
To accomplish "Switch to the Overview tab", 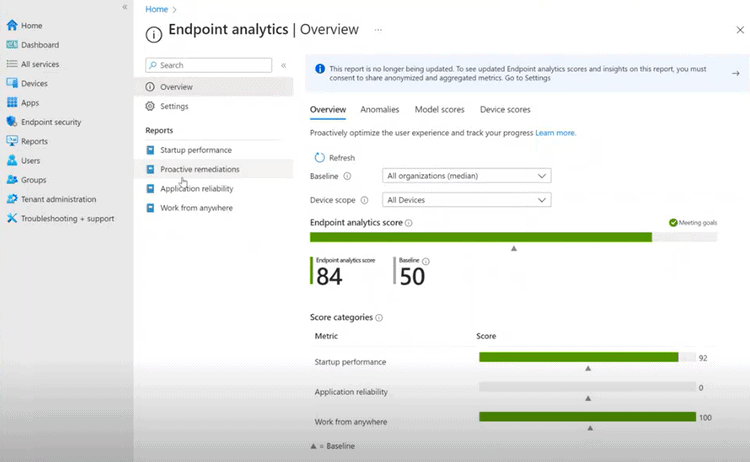I will coord(328,109).
